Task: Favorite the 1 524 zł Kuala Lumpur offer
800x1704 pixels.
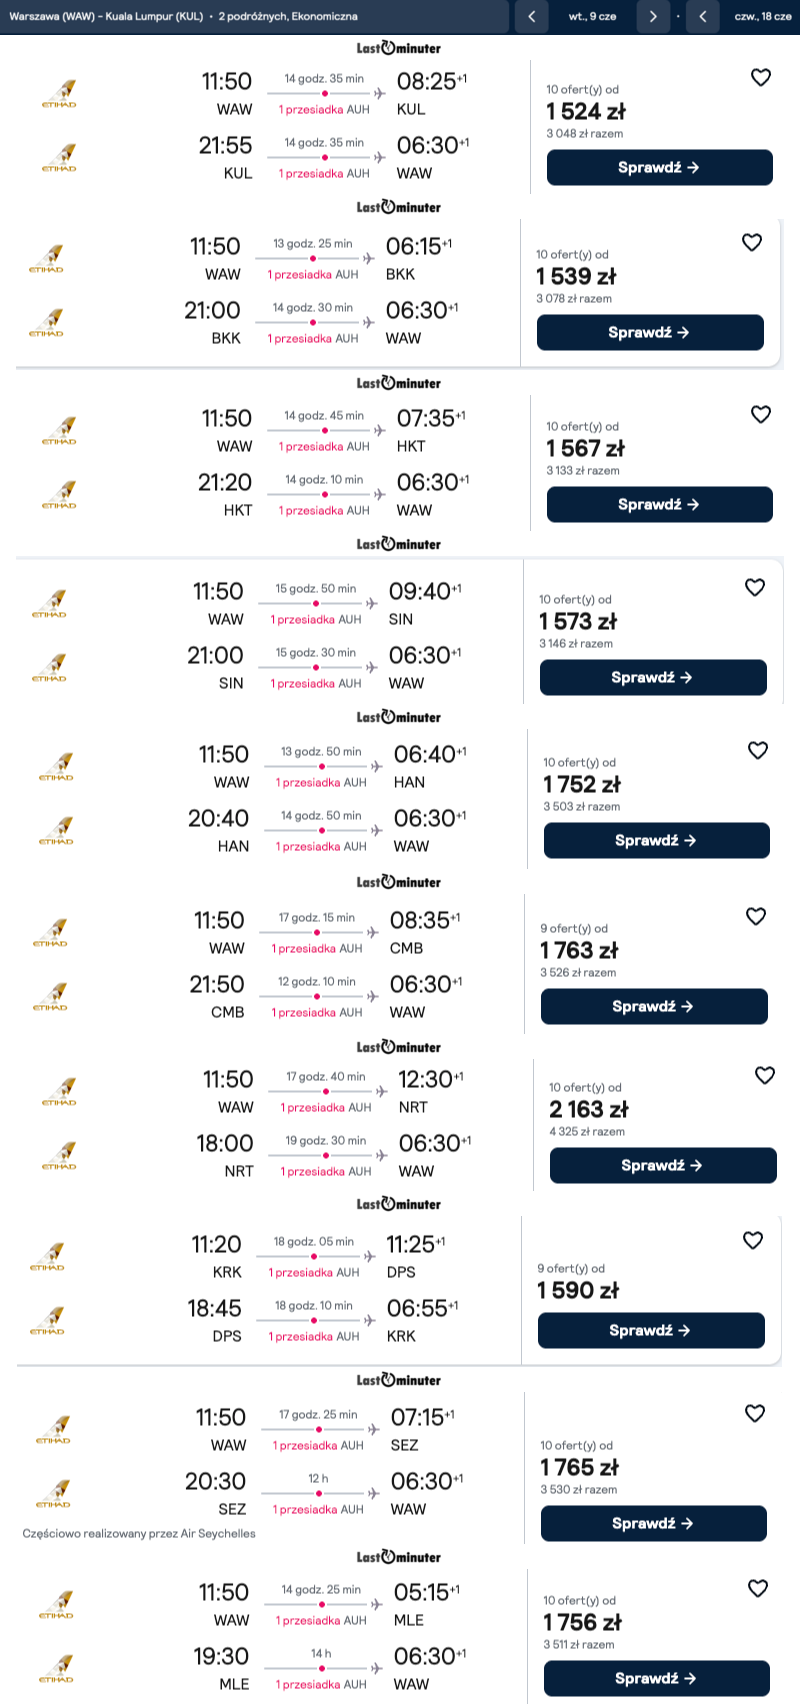Action: 761,78
